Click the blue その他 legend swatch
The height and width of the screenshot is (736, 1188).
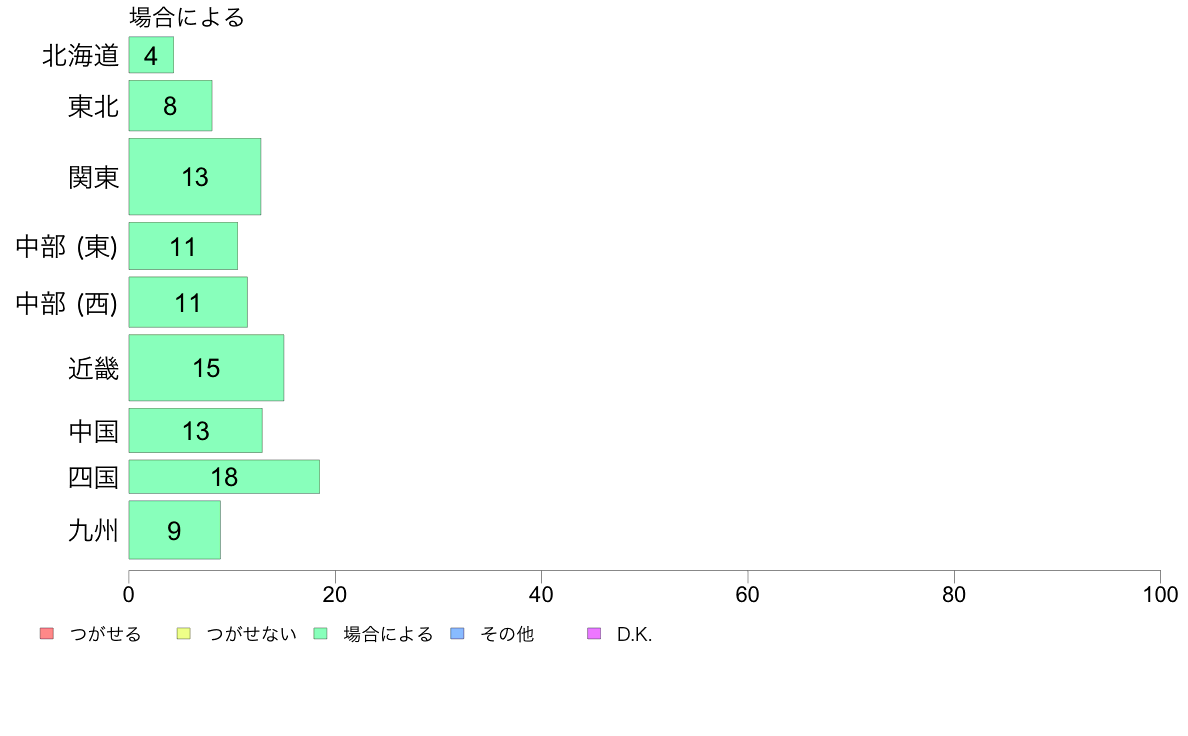tap(457, 634)
